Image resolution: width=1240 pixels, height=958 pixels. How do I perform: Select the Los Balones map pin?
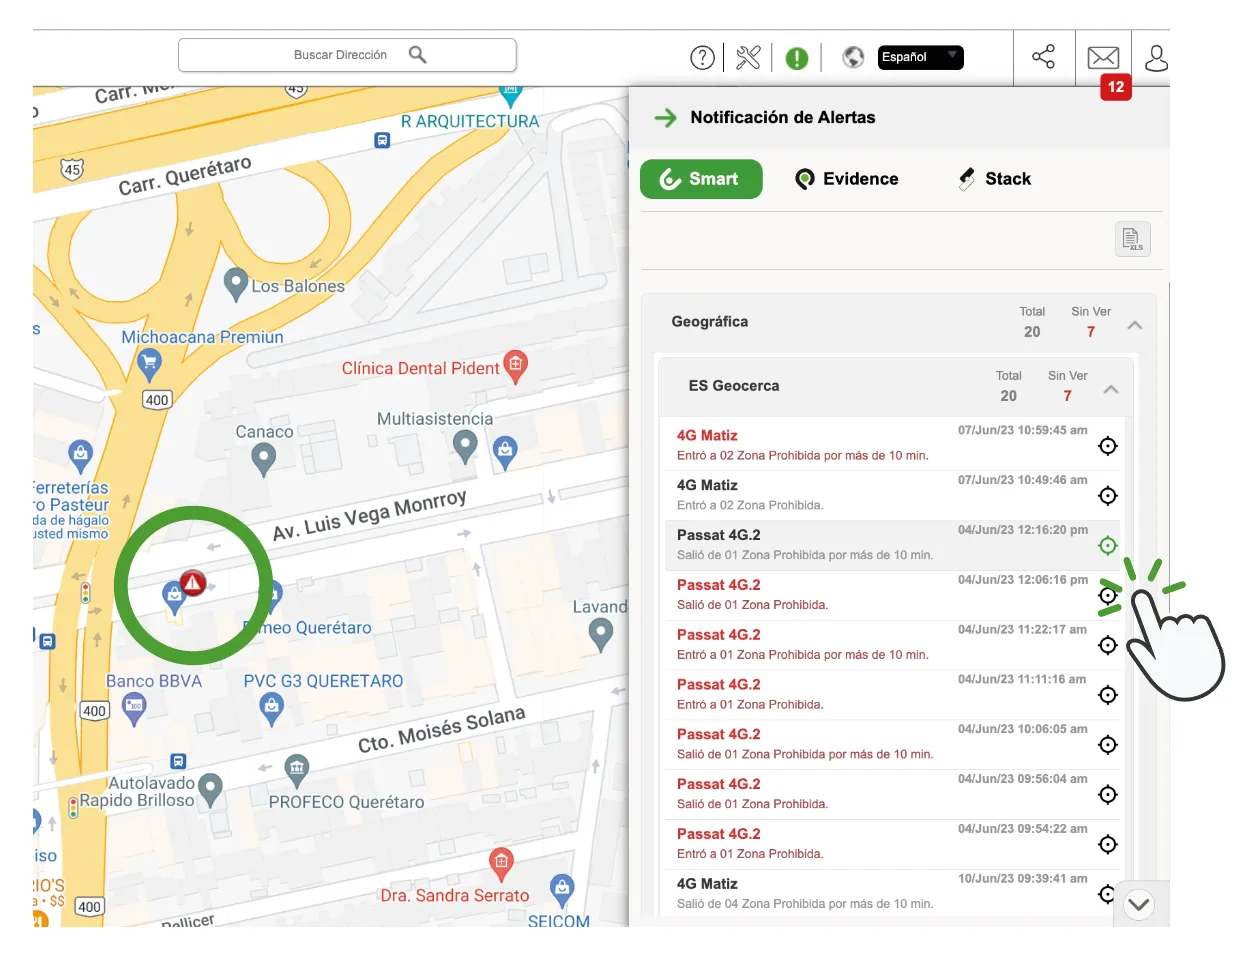235,285
